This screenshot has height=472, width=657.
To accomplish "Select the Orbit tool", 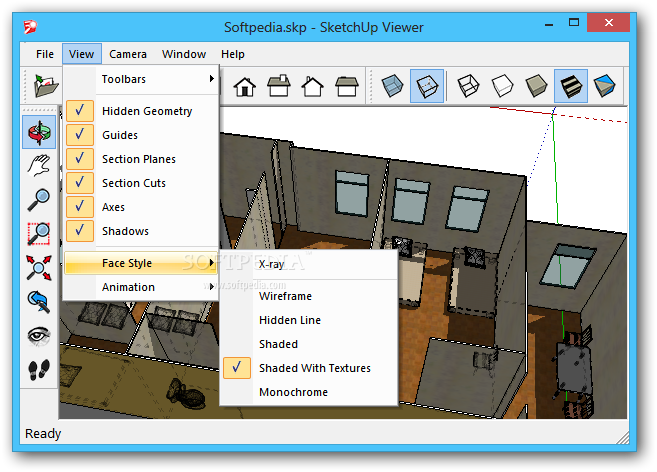I will click(39, 132).
